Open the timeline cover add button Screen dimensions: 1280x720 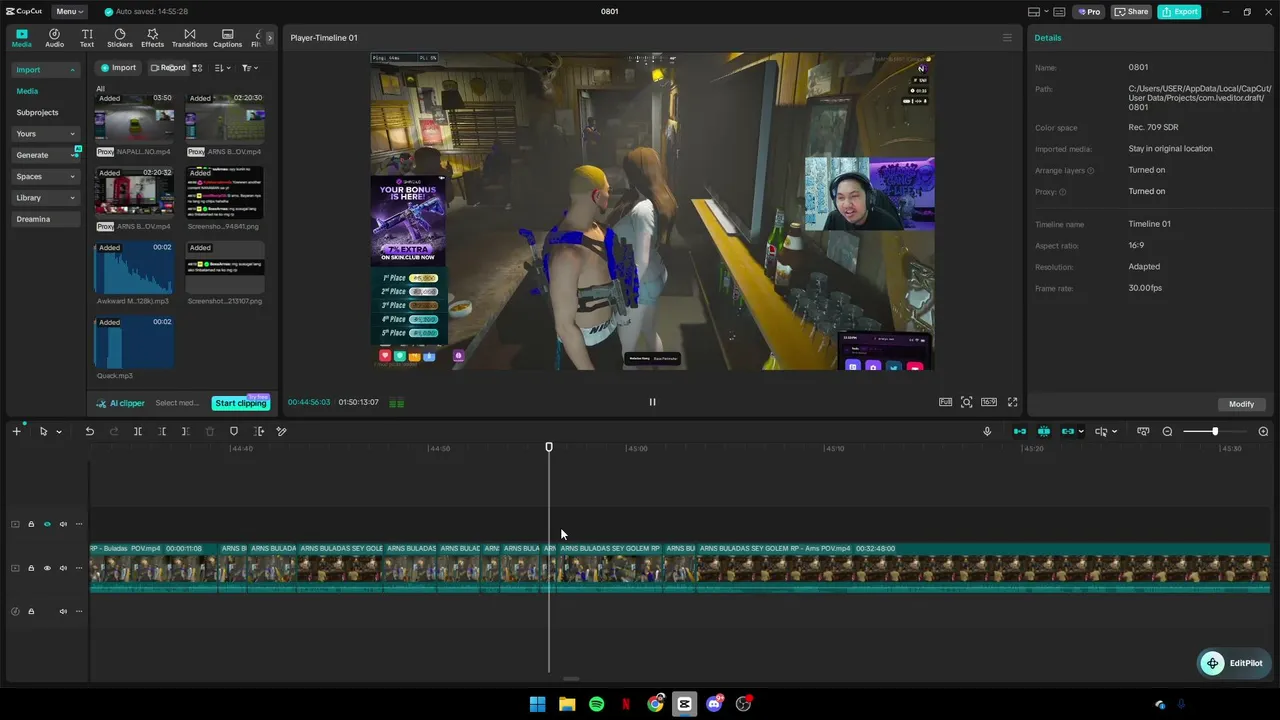[16, 431]
